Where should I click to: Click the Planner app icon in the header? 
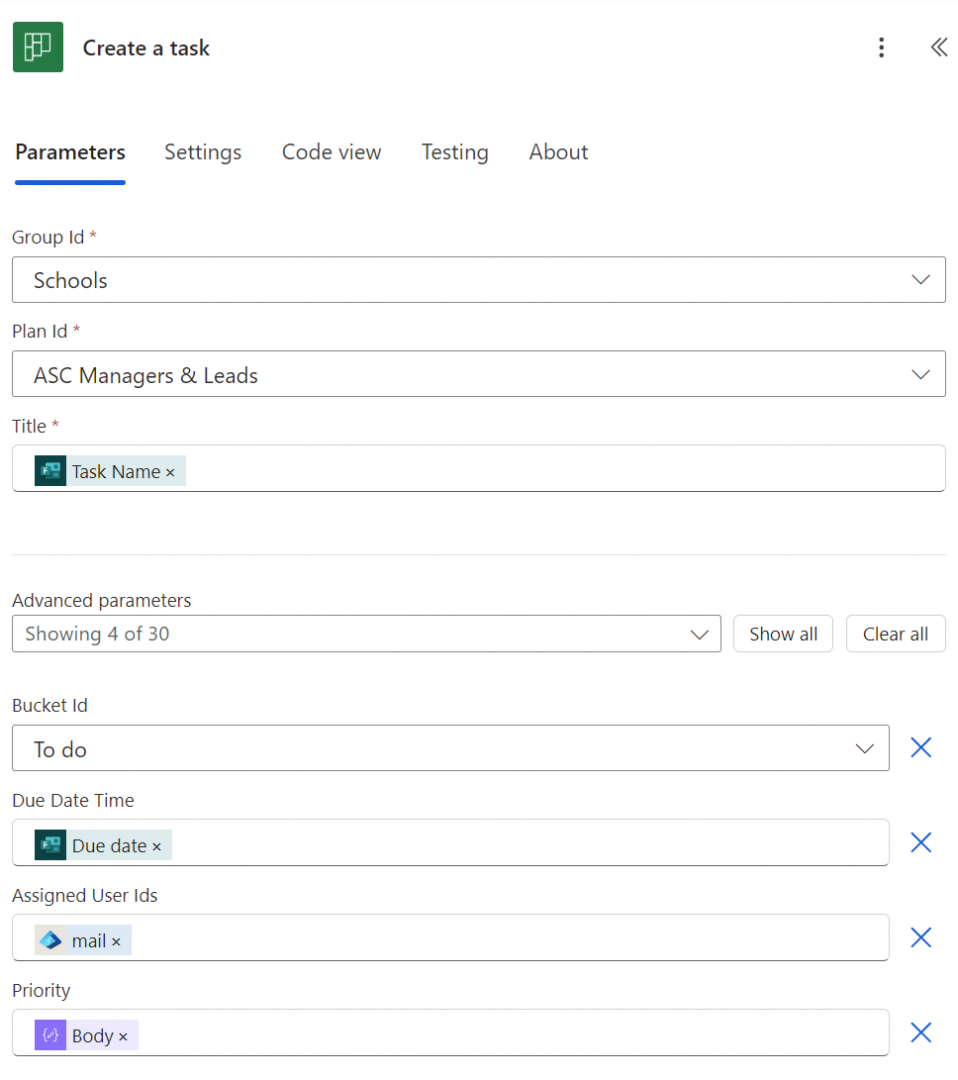37,46
